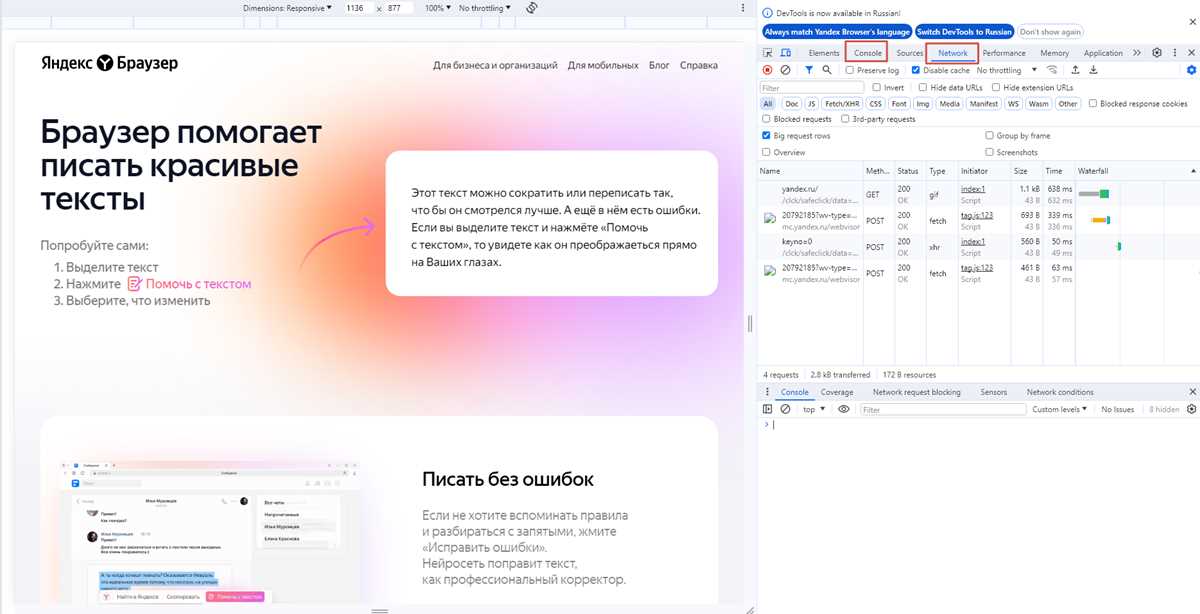Open the Application tab

click(1103, 53)
